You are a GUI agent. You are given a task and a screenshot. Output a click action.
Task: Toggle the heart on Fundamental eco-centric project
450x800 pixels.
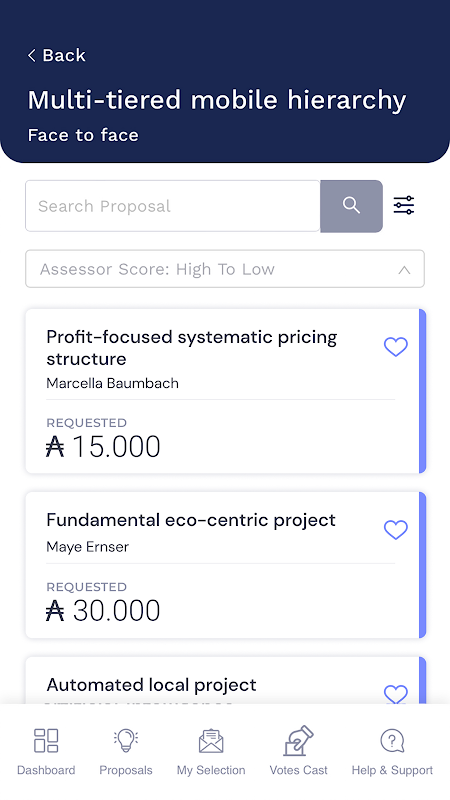coord(396,530)
